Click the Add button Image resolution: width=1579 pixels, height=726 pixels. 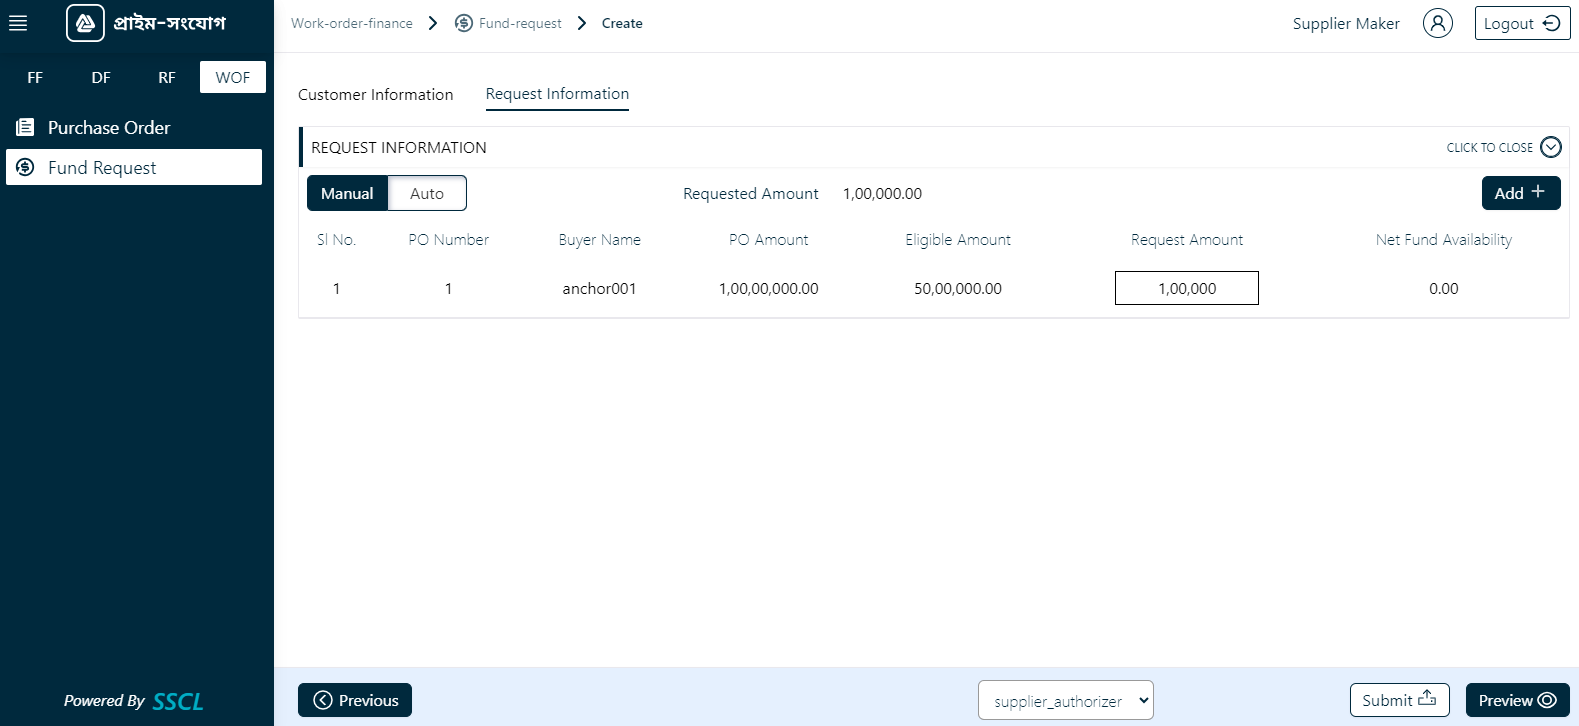(x=1521, y=193)
